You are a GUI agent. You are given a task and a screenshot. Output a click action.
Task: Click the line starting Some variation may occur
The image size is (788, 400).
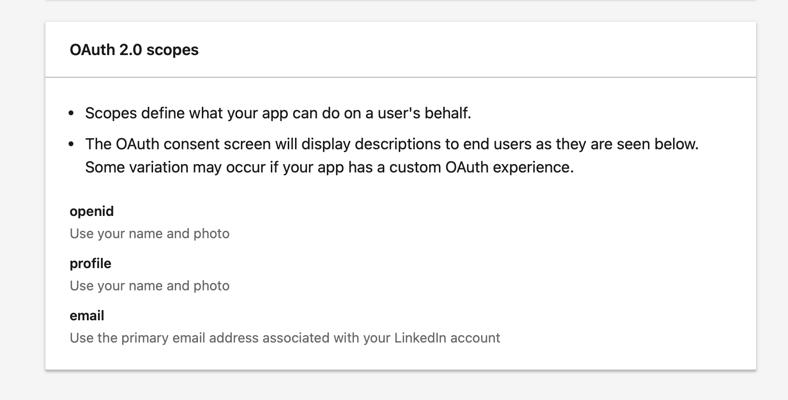click(329, 167)
